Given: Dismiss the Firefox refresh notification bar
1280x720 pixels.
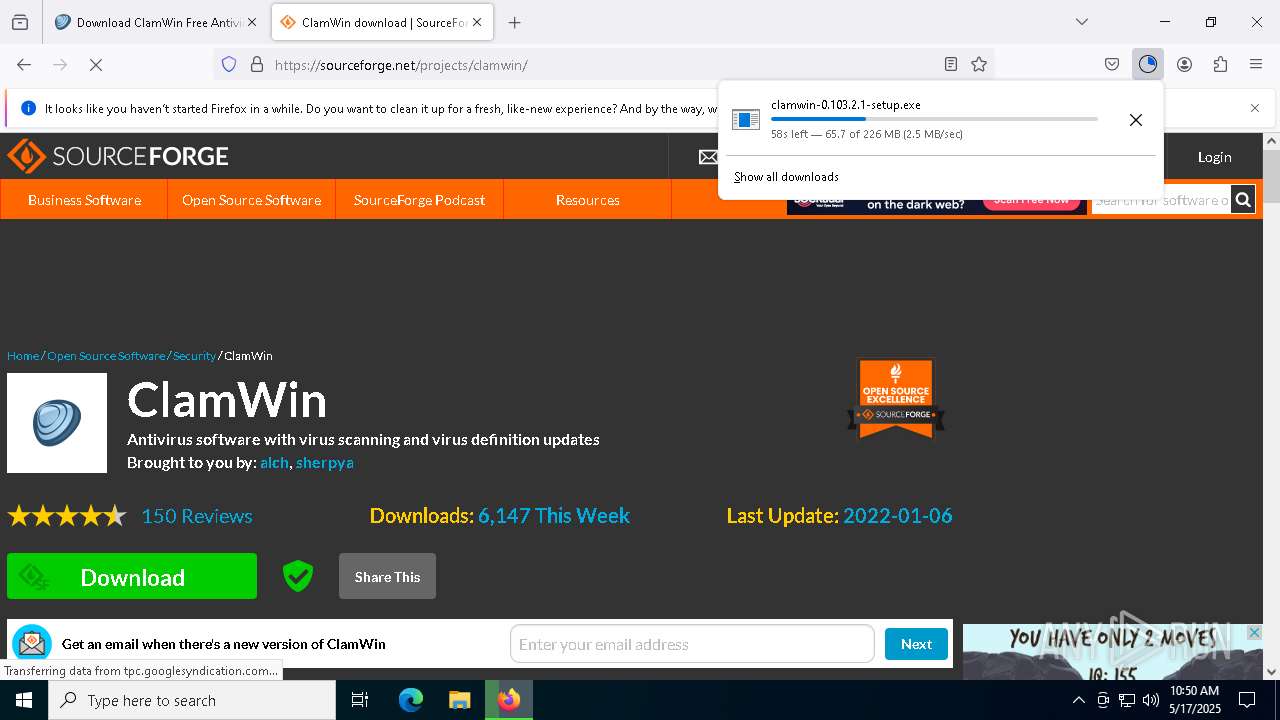Looking at the screenshot, I should point(1254,108).
